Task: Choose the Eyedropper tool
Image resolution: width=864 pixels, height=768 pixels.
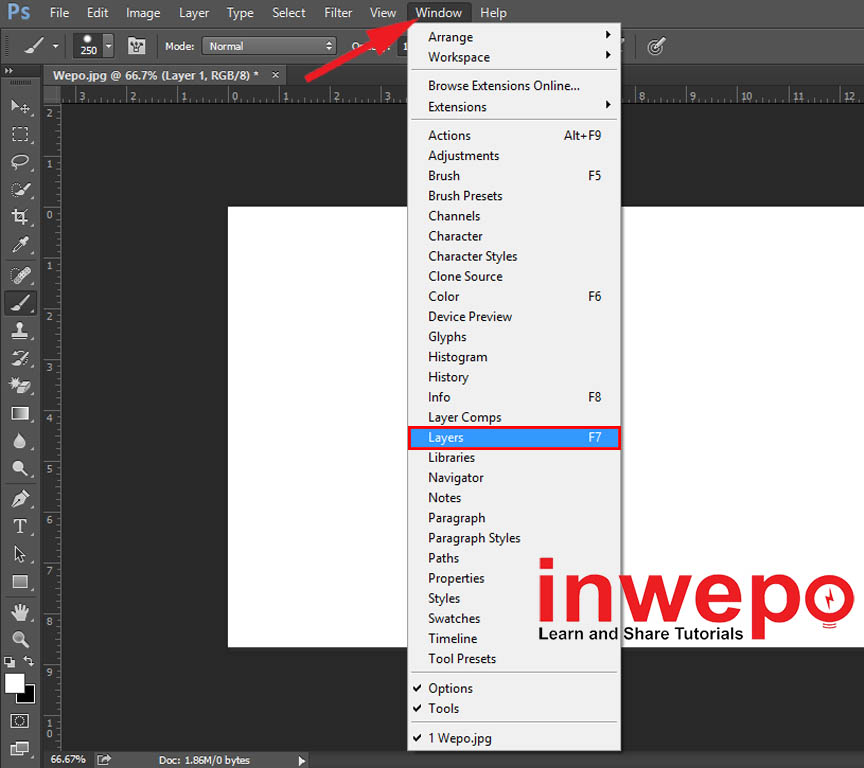Action: [x=20, y=245]
